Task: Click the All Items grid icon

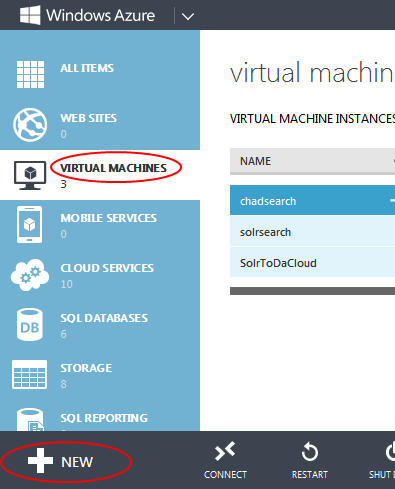Action: (30, 74)
